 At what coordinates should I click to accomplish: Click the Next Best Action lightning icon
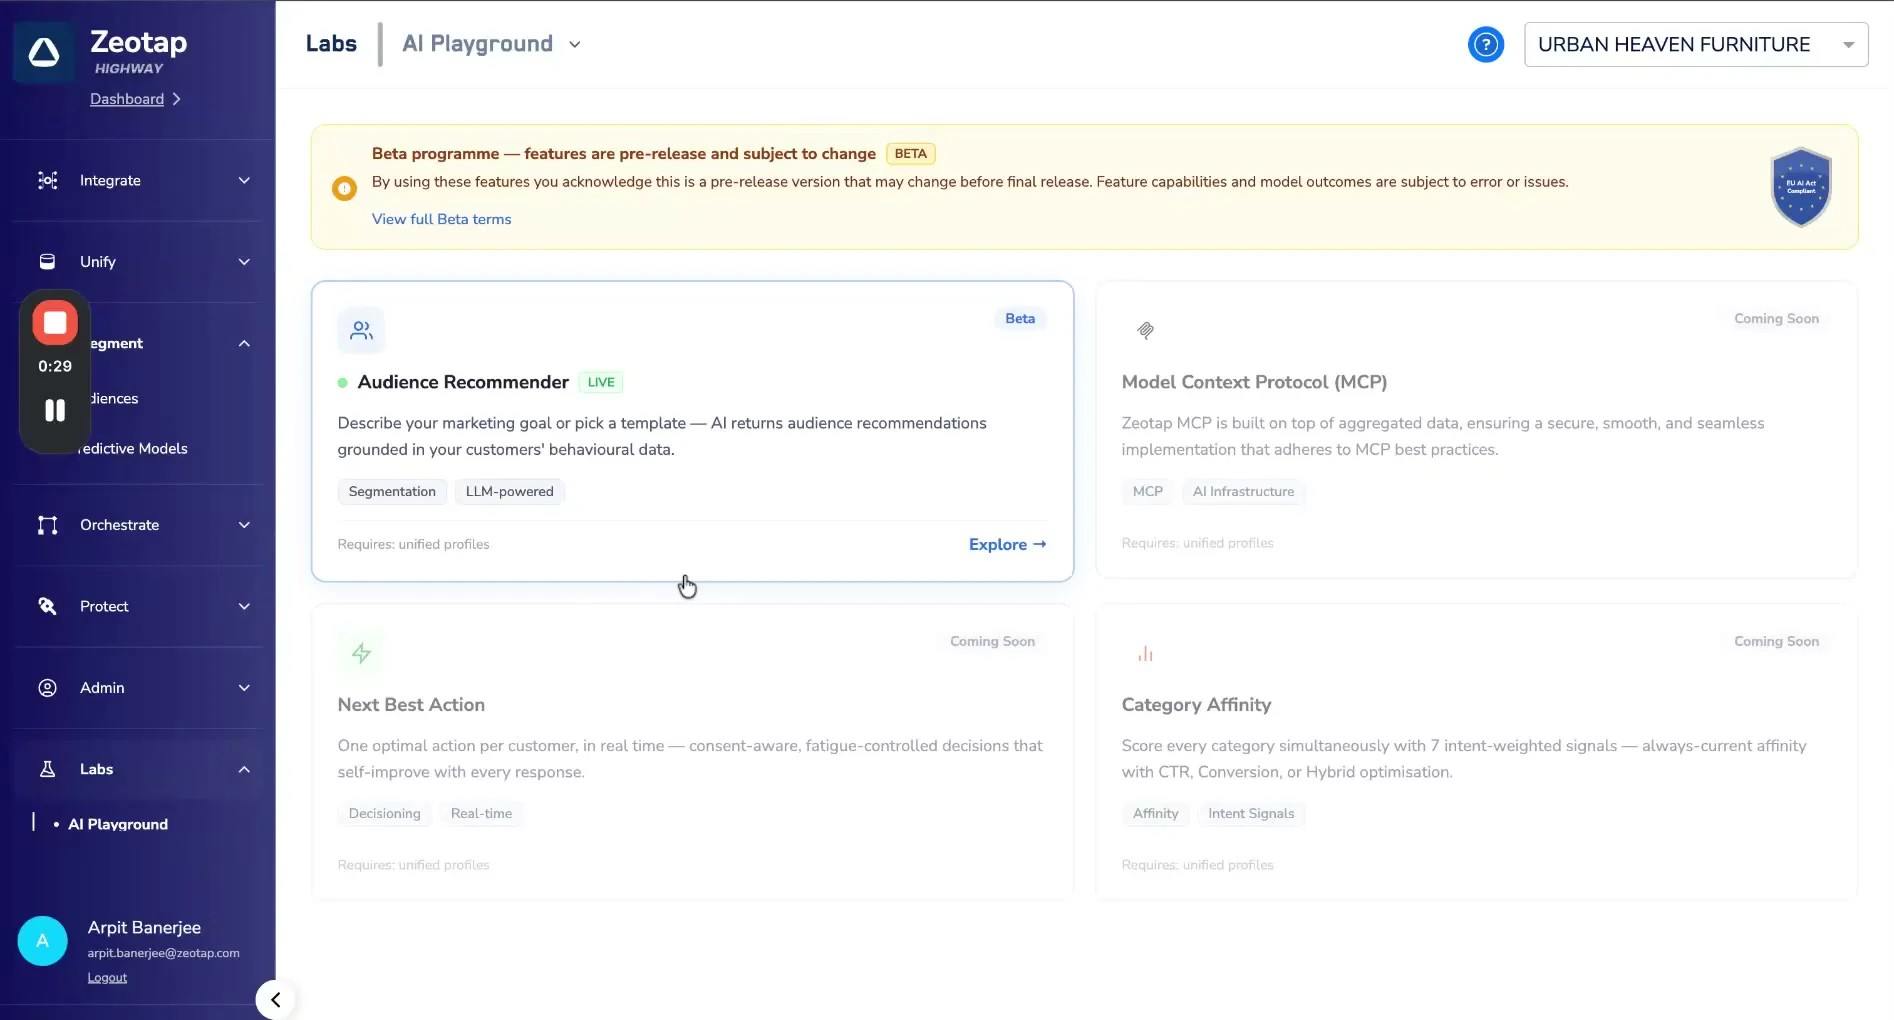(361, 653)
